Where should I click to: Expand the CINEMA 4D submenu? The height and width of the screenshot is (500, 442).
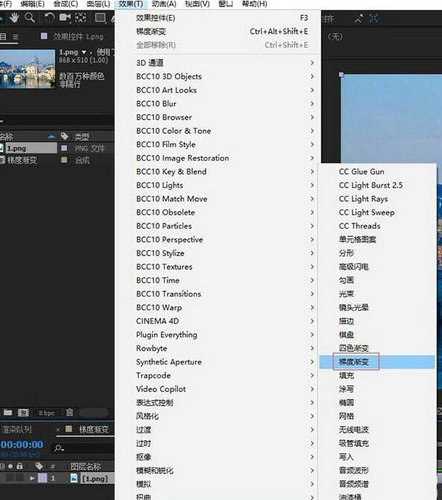[x=218, y=321]
